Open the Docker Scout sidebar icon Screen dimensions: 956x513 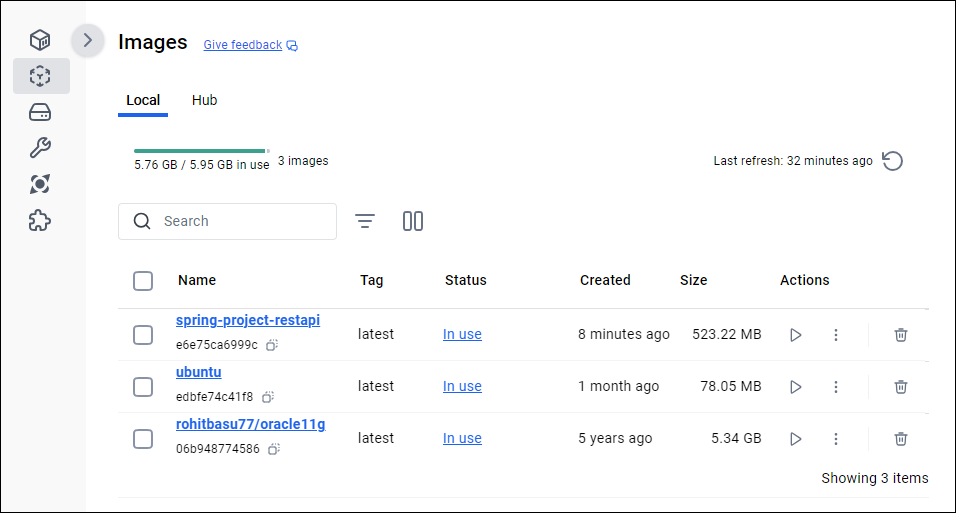pyautogui.click(x=40, y=184)
